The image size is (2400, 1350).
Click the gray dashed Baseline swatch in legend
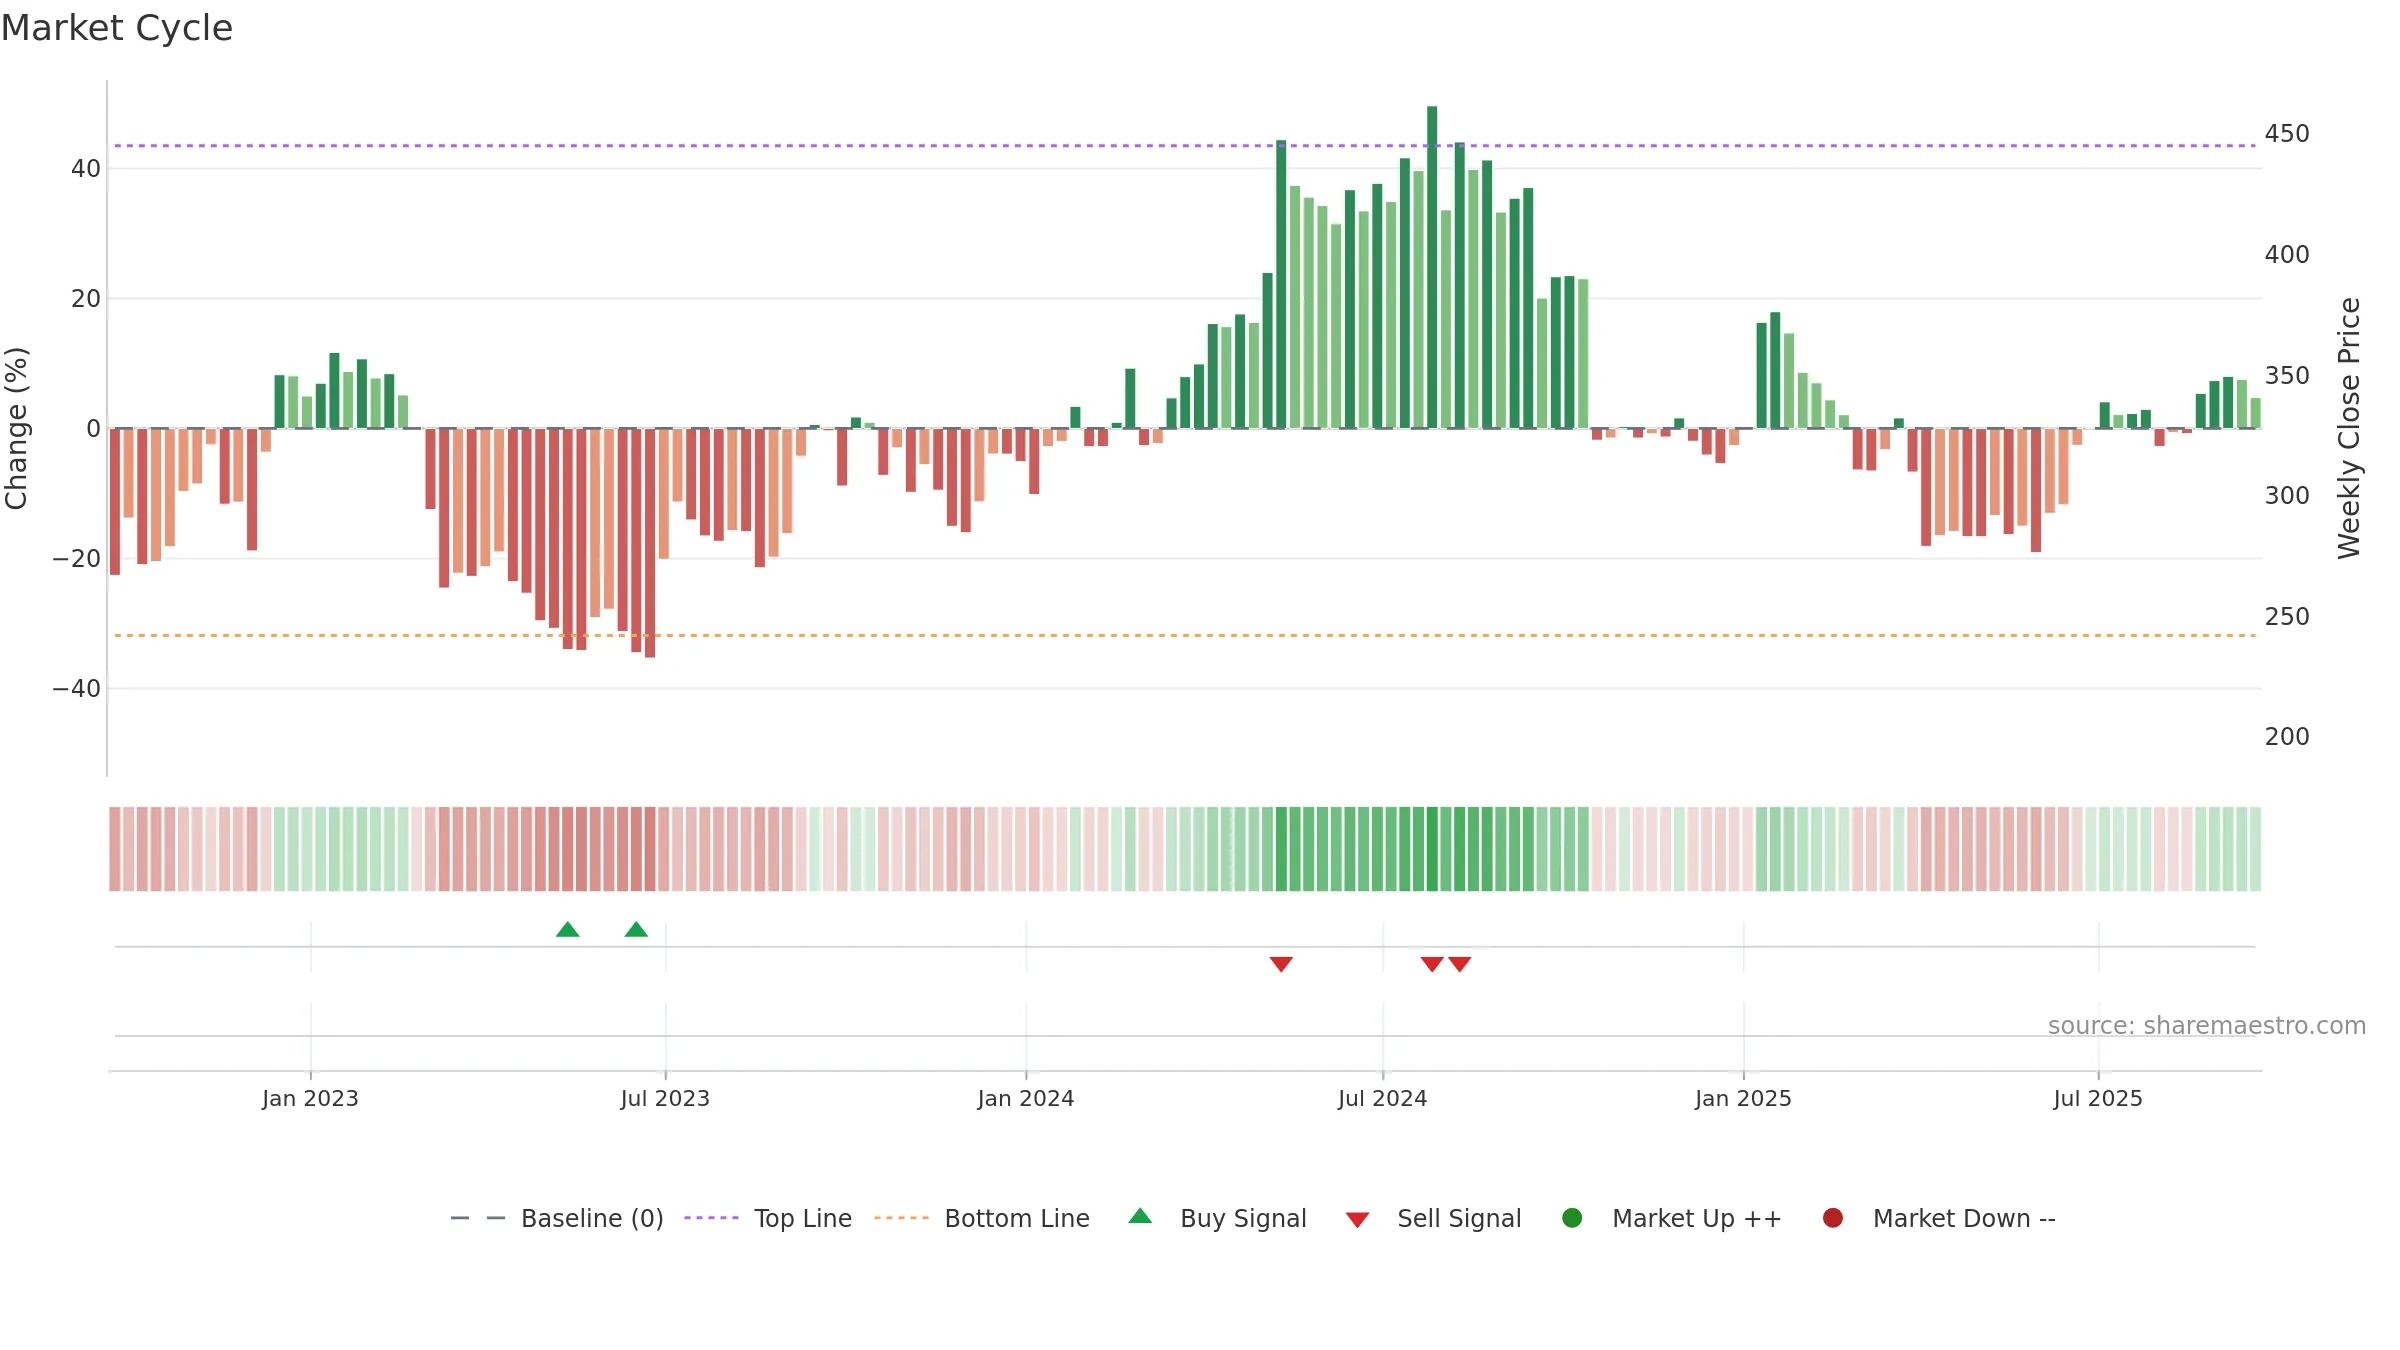[x=478, y=1218]
